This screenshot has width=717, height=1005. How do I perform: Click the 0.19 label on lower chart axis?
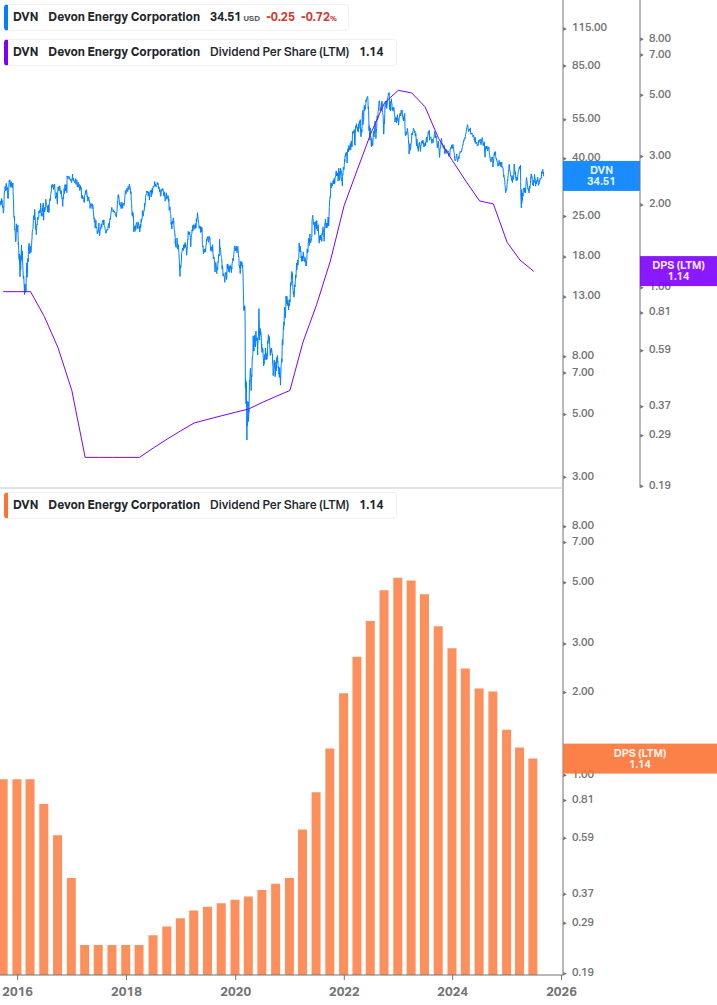582,972
